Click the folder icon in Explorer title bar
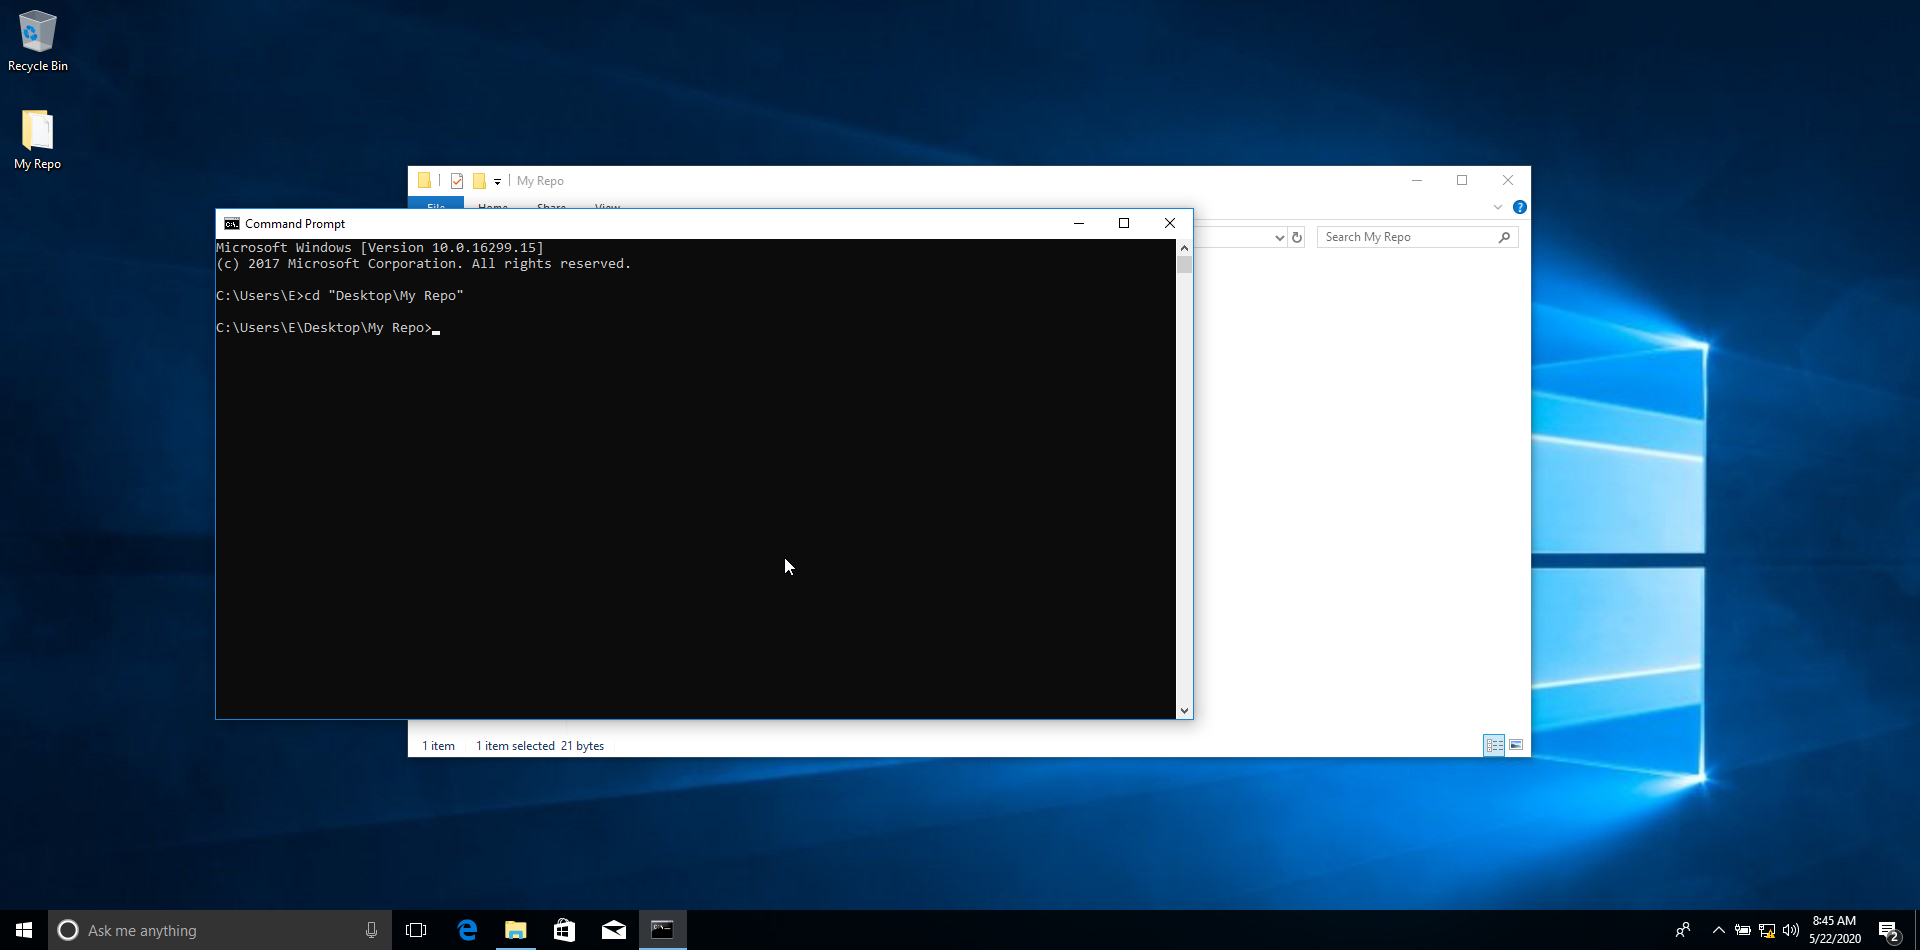This screenshot has height=950, width=1920. pyautogui.click(x=424, y=181)
